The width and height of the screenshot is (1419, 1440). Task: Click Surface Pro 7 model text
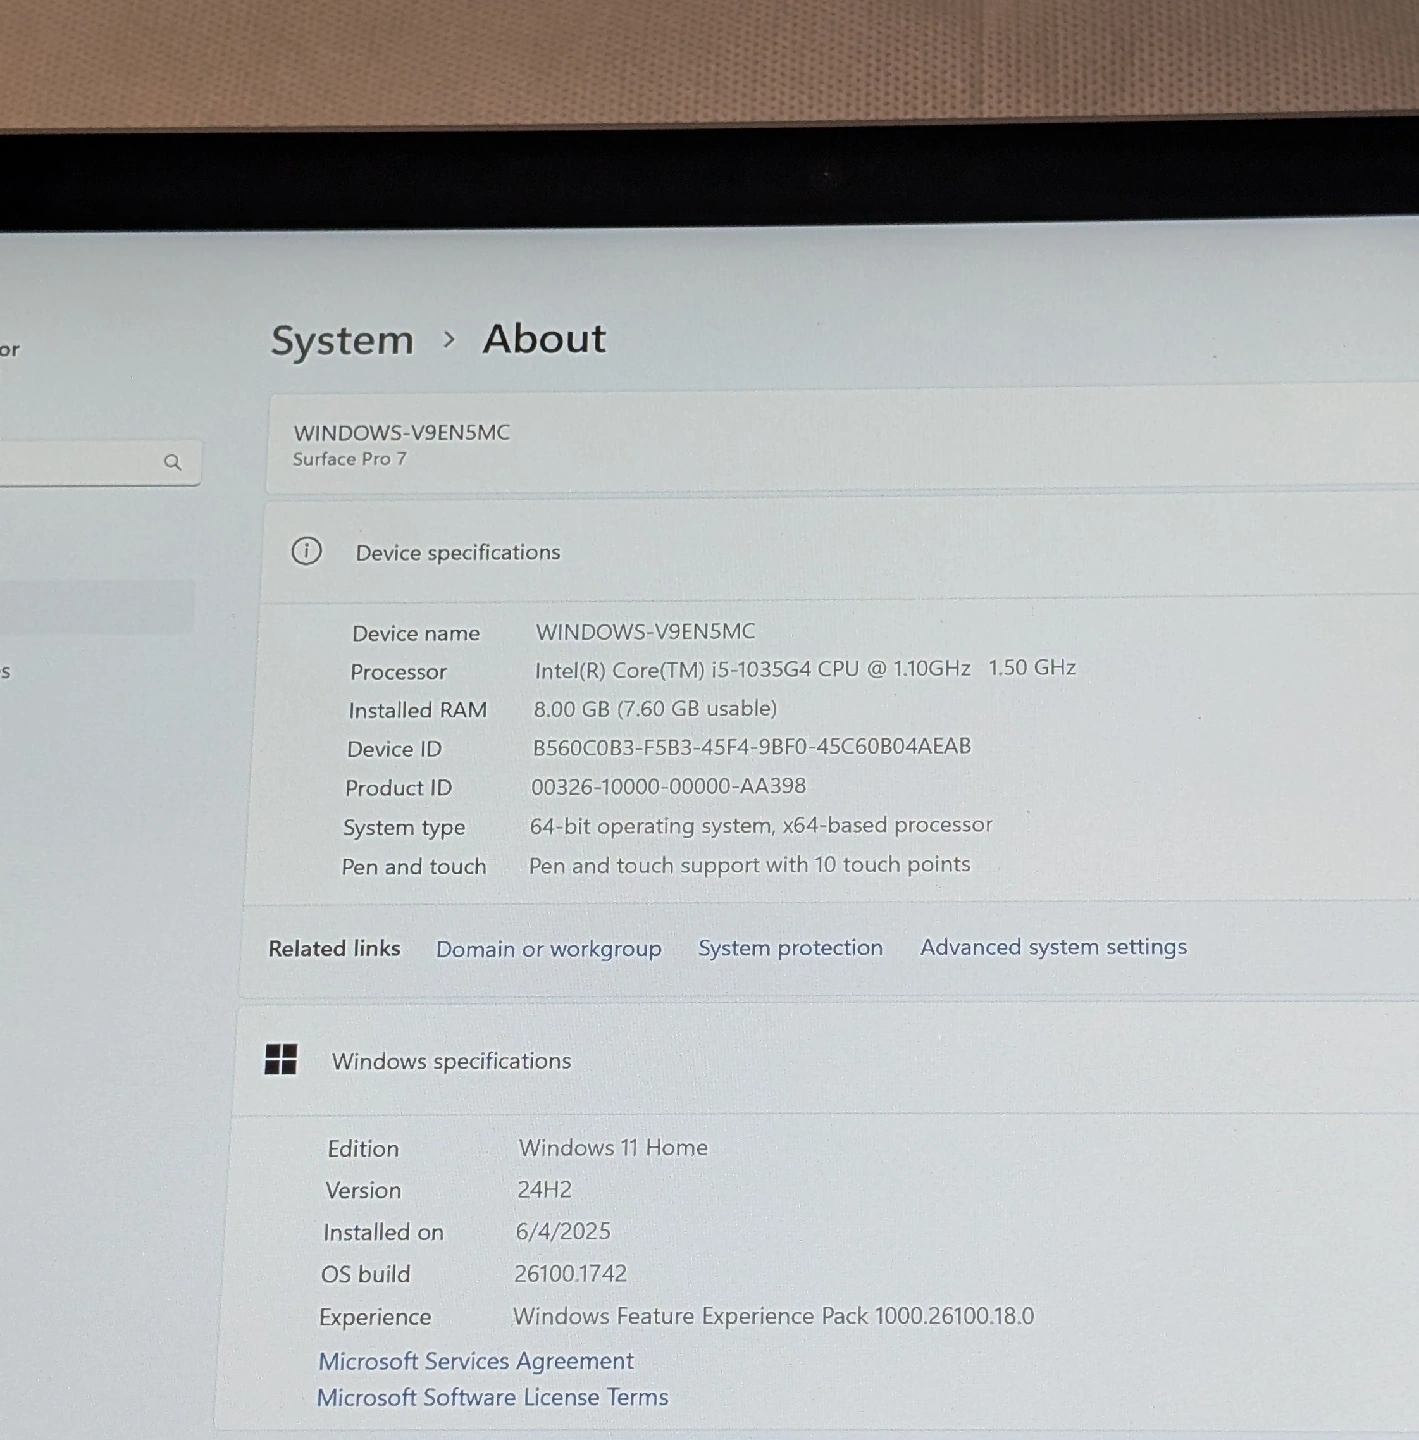point(349,459)
